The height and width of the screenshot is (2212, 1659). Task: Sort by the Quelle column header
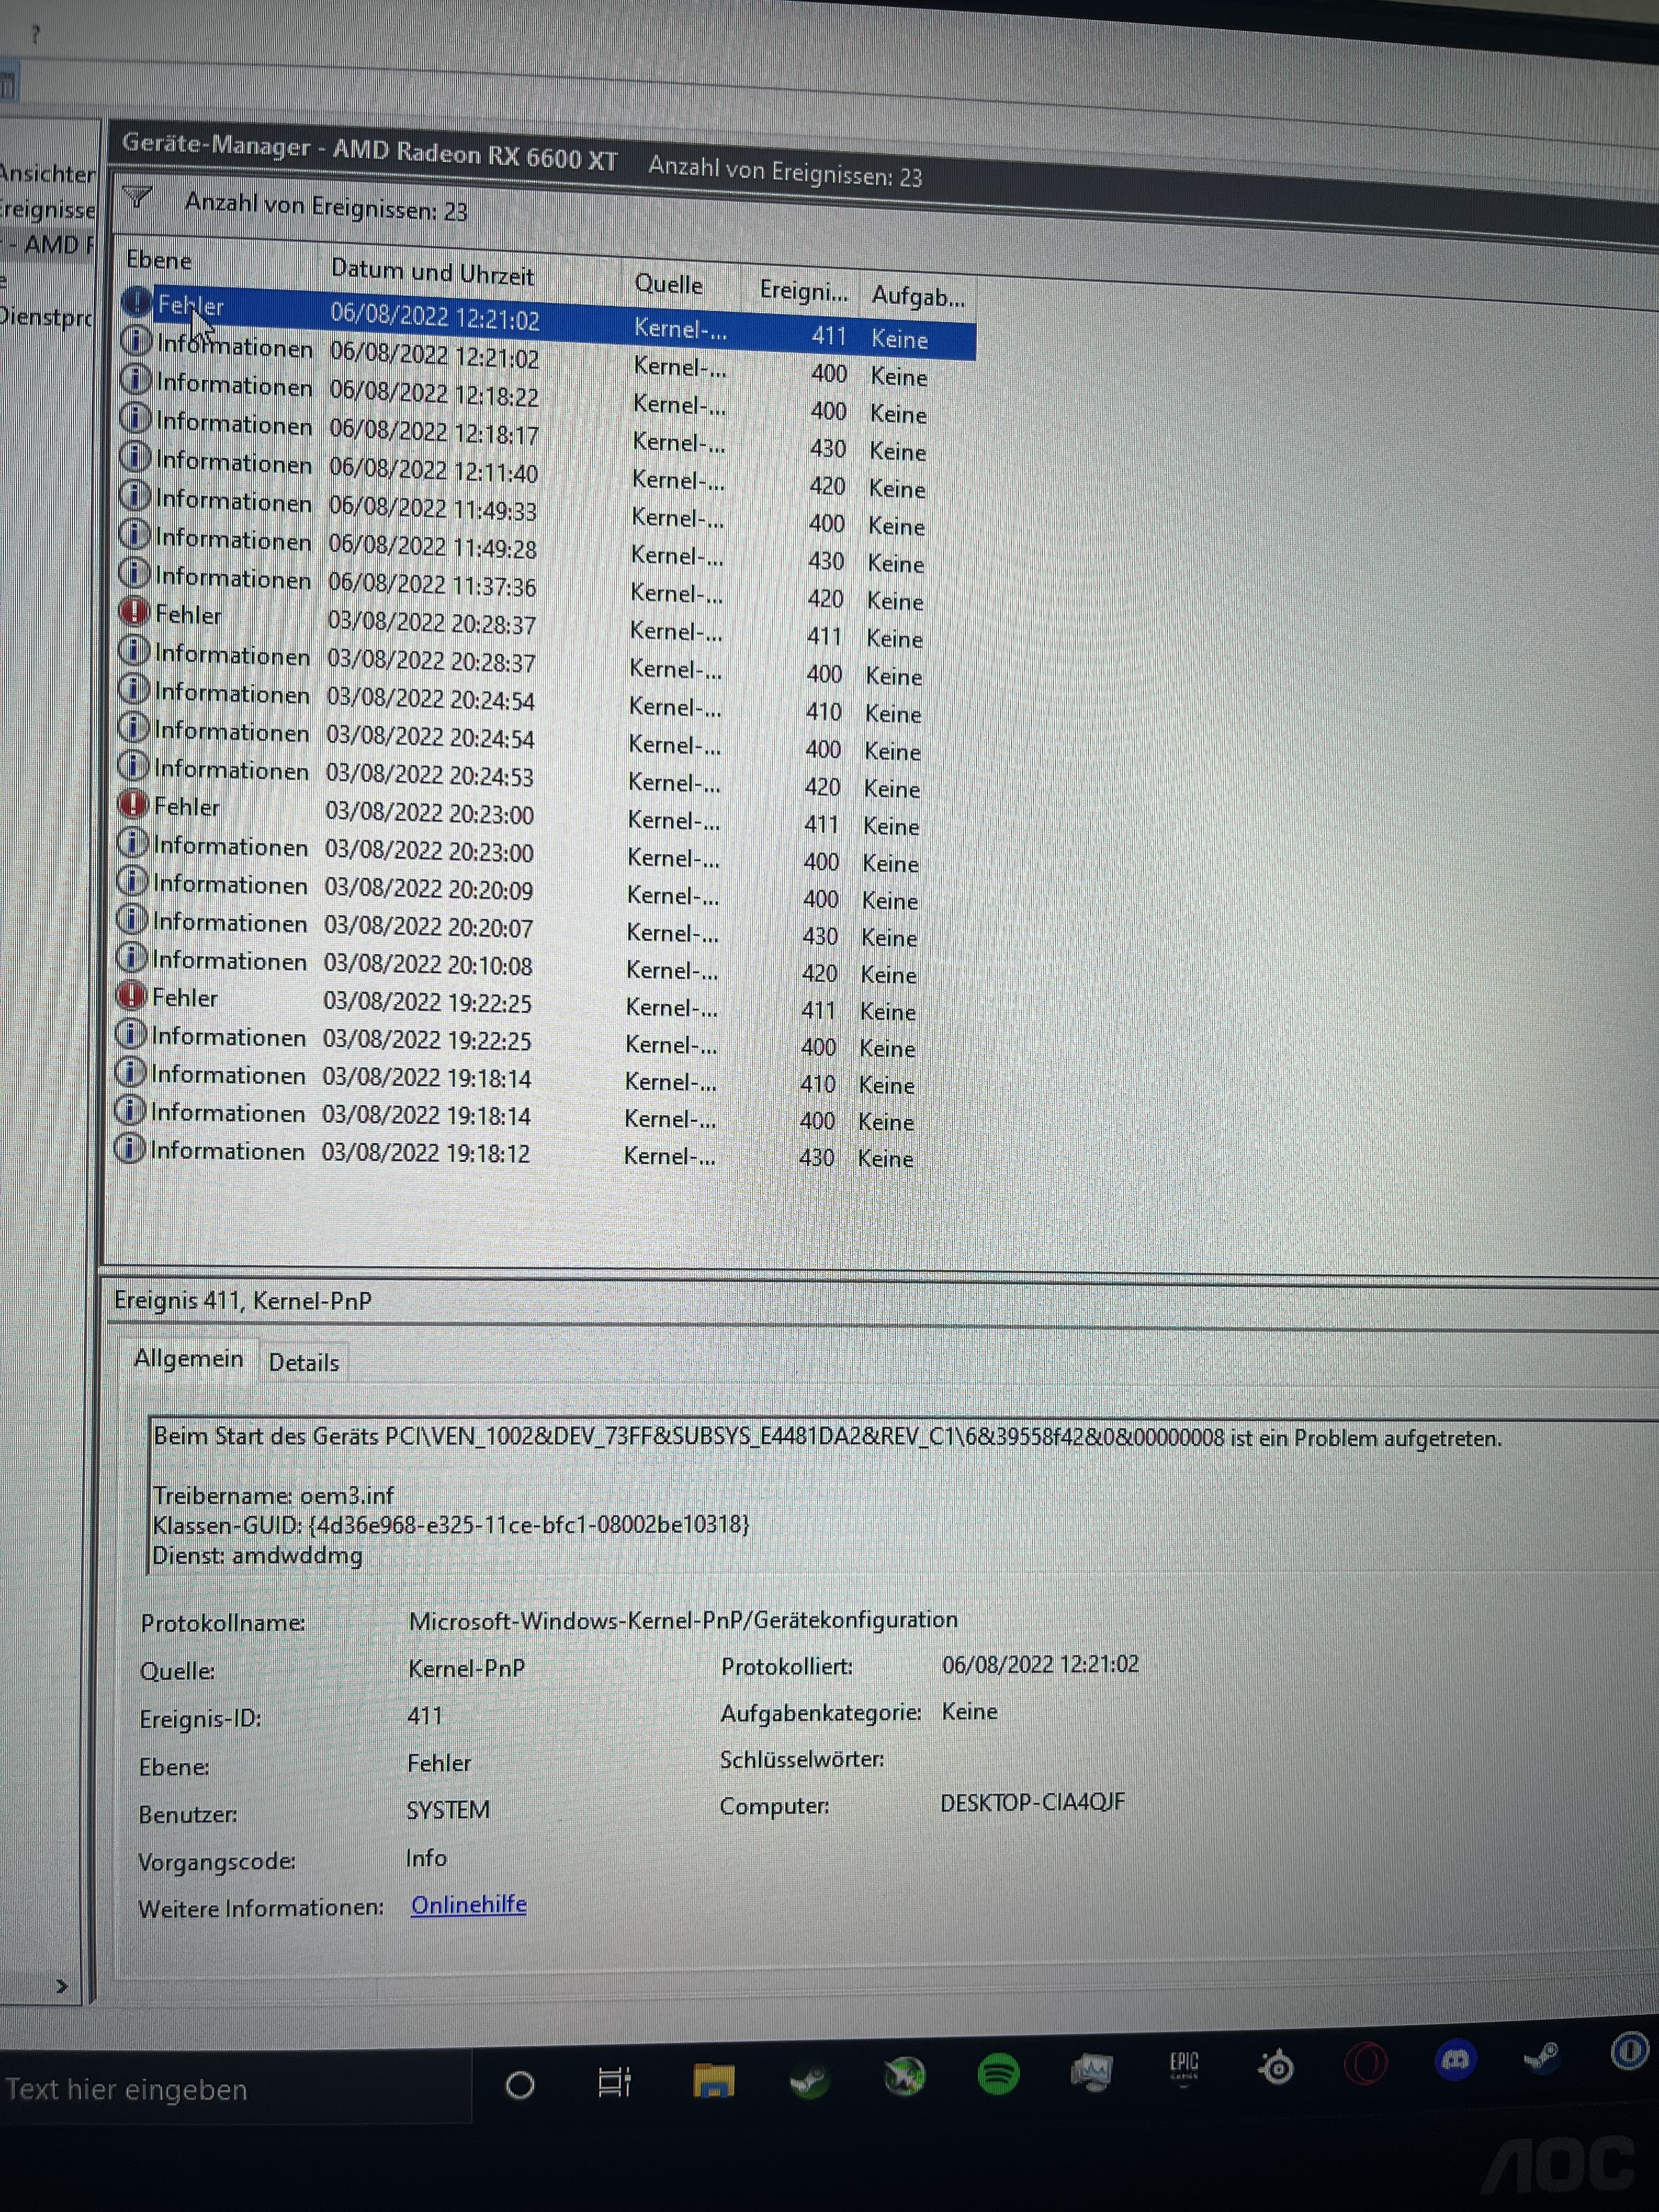tap(668, 285)
